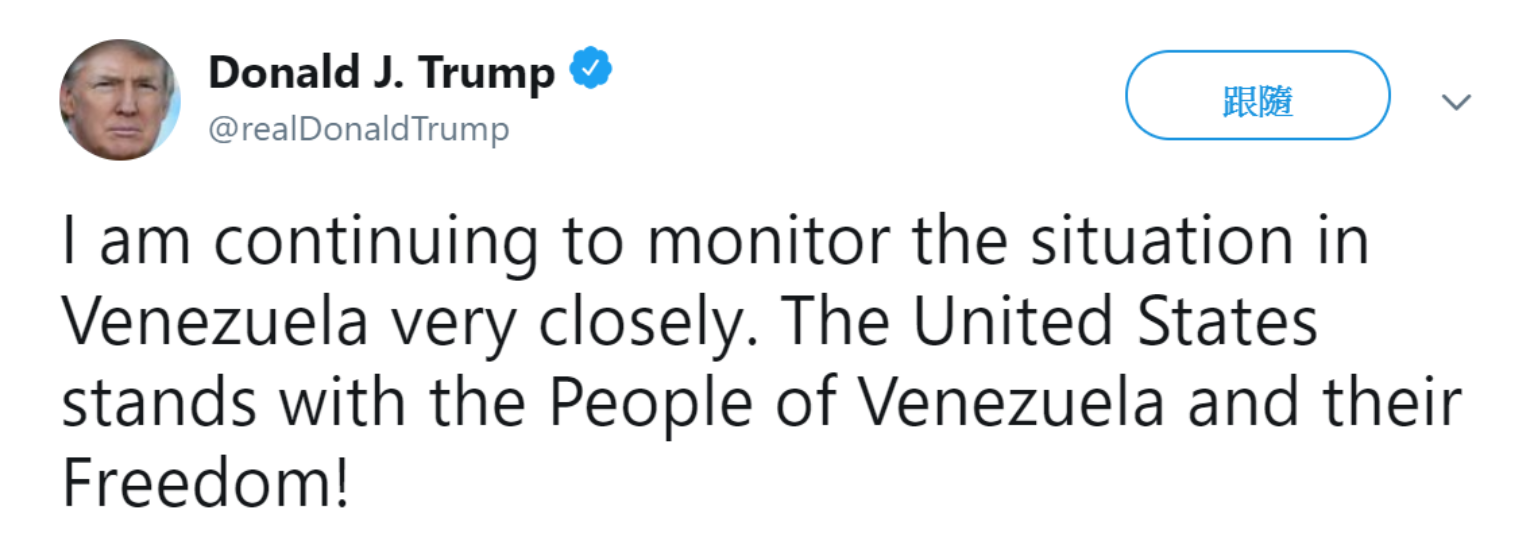Open the @realDonaldTrump handle link
Screen dimensions: 1538x535
[358, 130]
